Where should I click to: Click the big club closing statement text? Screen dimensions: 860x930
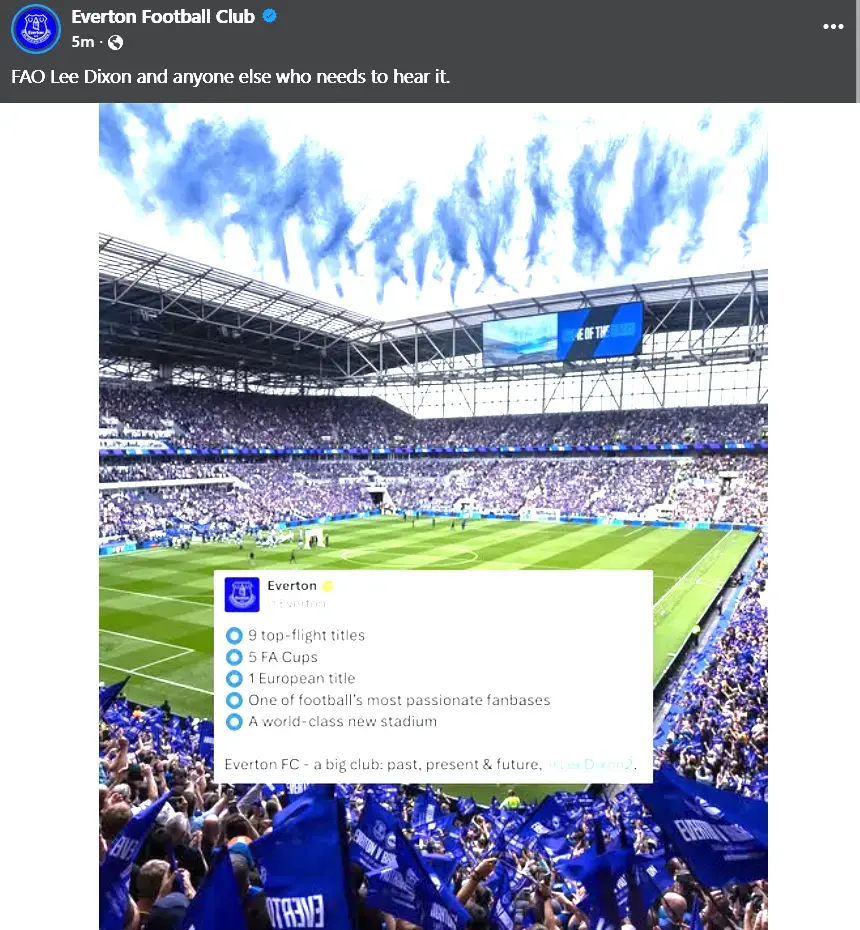[x=383, y=765]
